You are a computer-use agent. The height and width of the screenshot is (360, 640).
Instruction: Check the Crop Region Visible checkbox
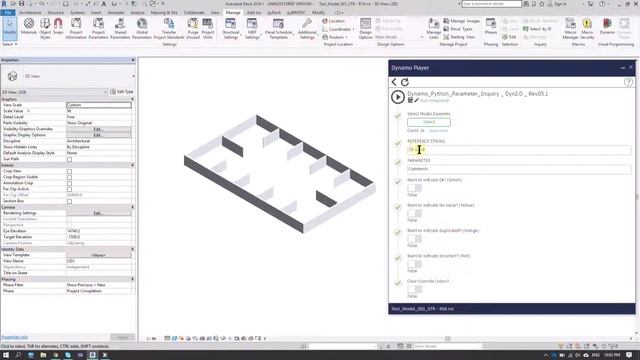pyautogui.click(x=69, y=177)
